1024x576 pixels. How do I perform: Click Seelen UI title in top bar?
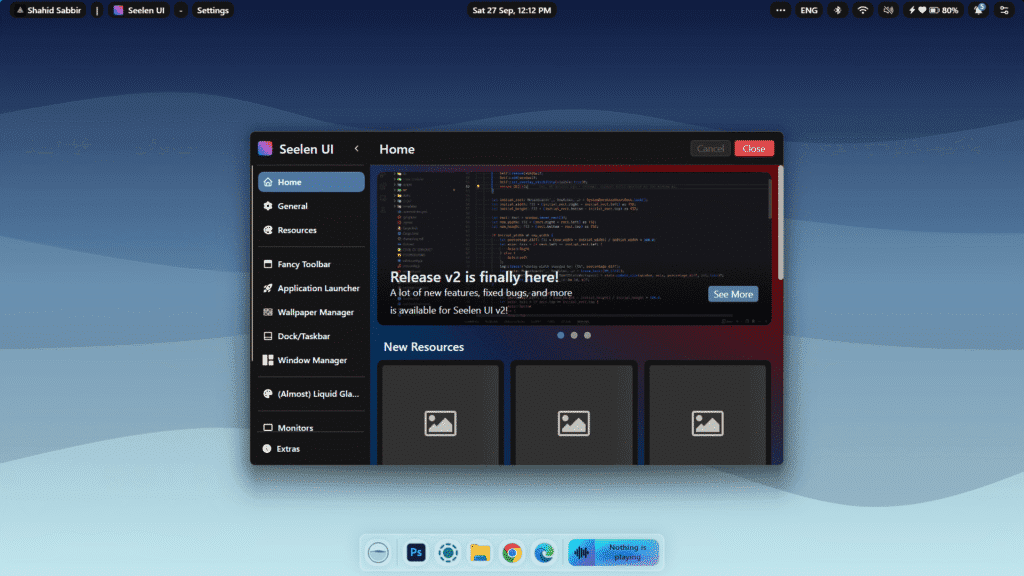pyautogui.click(x=139, y=10)
